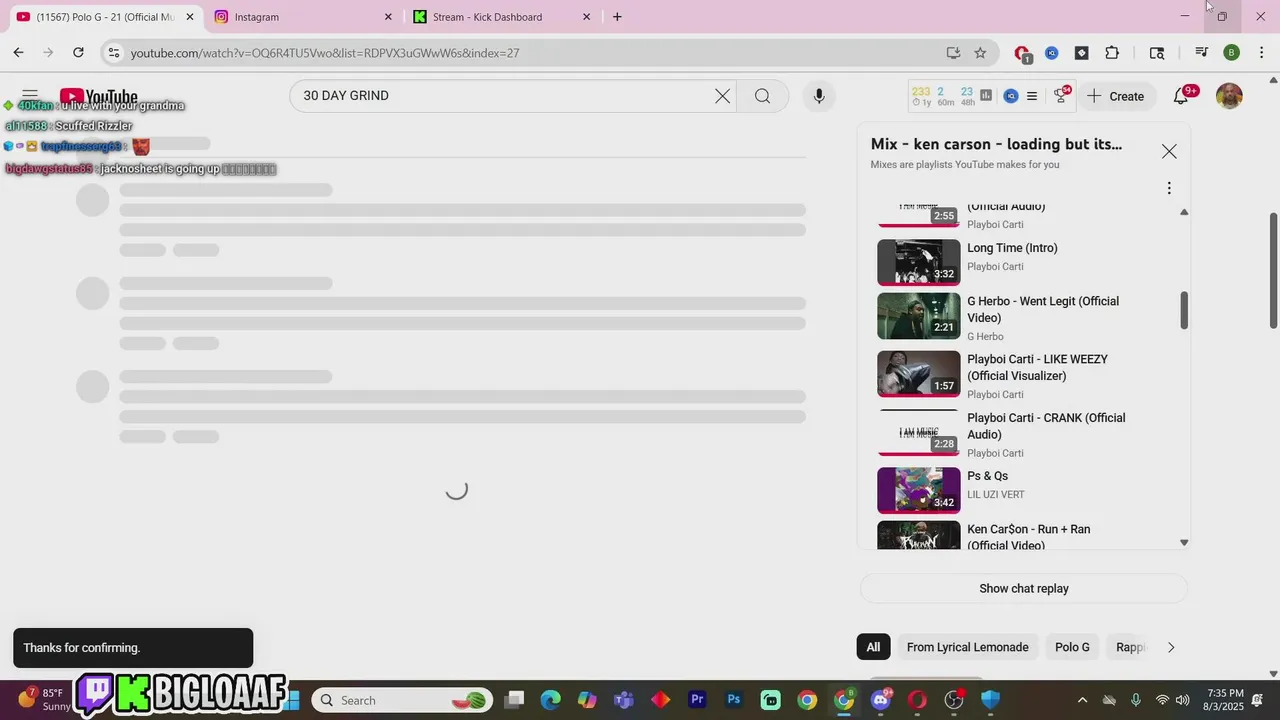The width and height of the screenshot is (1280, 720).
Task: Show hidden system tray icons
Action: pos(1082,700)
